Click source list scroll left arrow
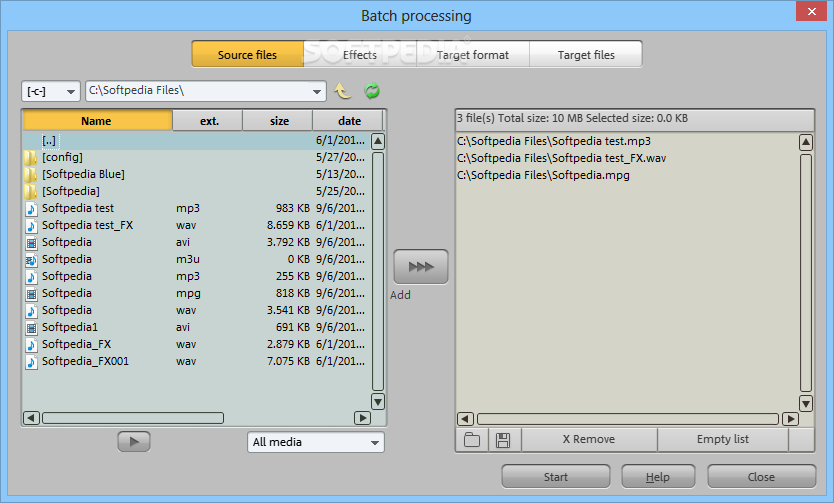834x503 pixels. click(31, 418)
